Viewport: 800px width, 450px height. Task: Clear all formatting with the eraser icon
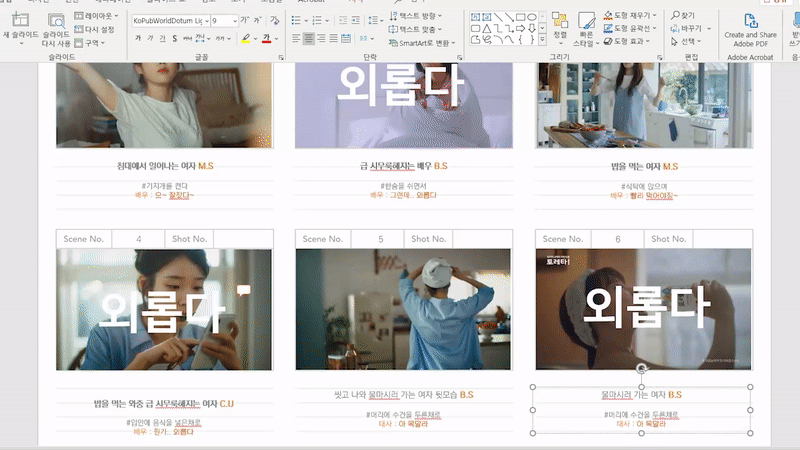(274, 20)
